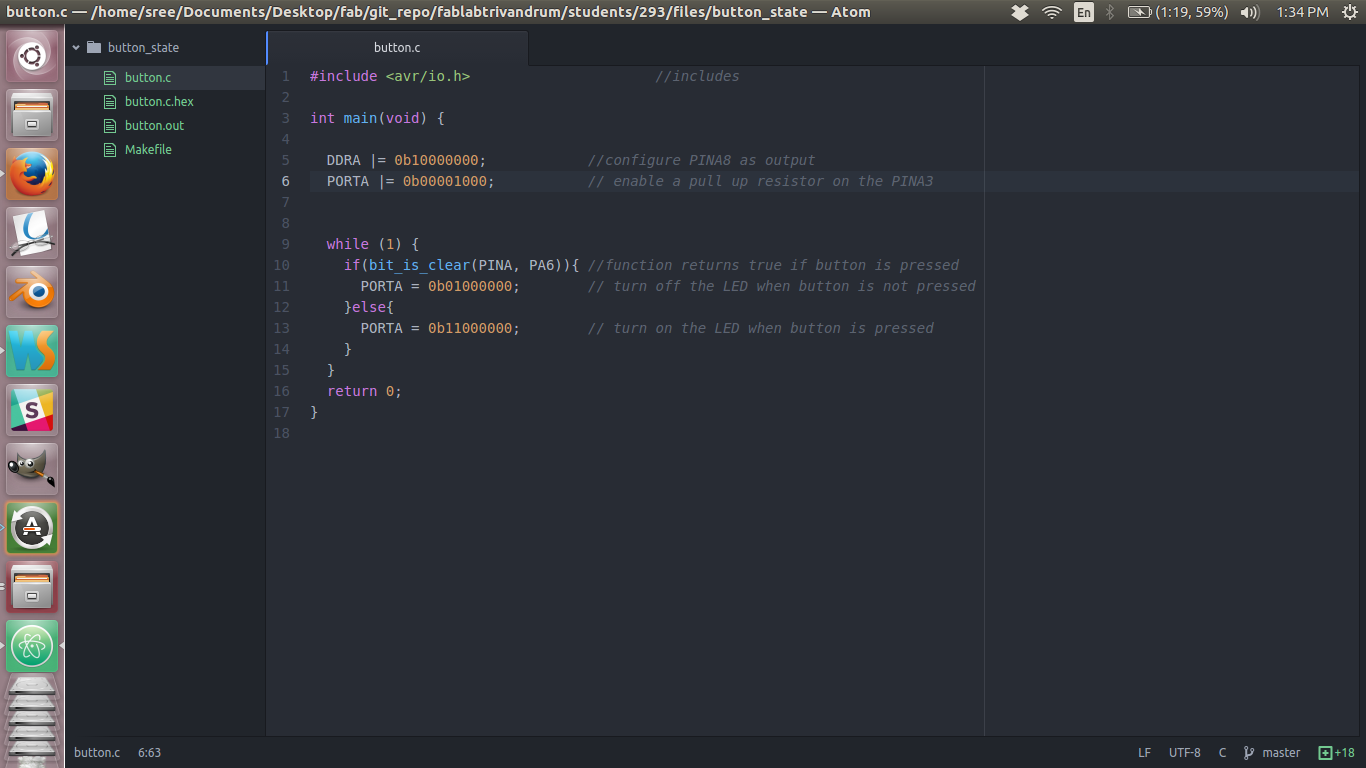Change UTF-8 encoding selector
Image resolution: width=1366 pixels, height=768 pixels.
point(1184,753)
